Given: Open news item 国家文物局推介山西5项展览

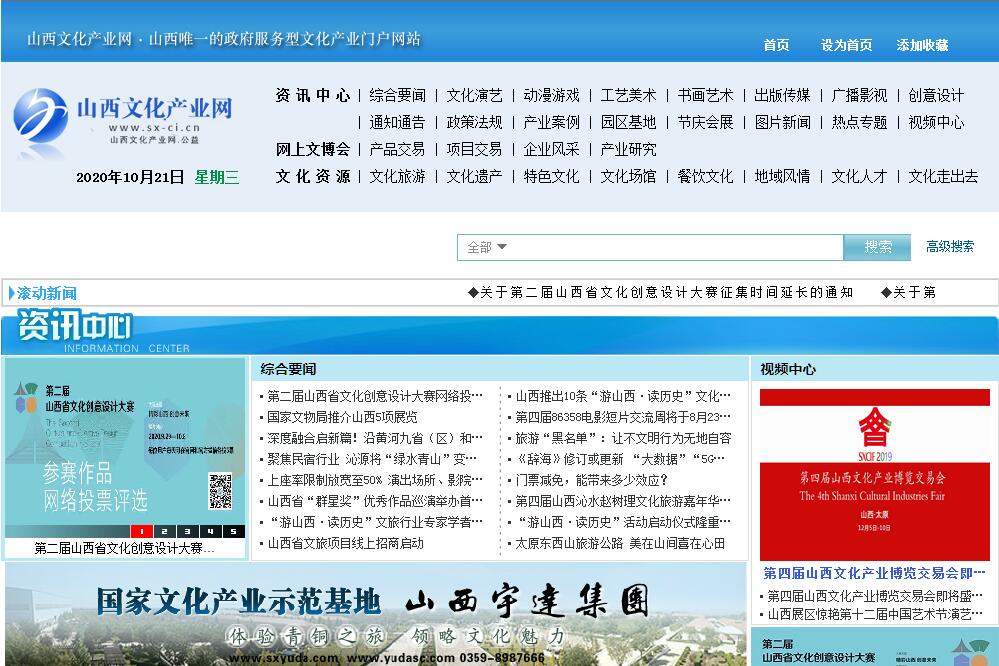Looking at the screenshot, I should point(342,417).
